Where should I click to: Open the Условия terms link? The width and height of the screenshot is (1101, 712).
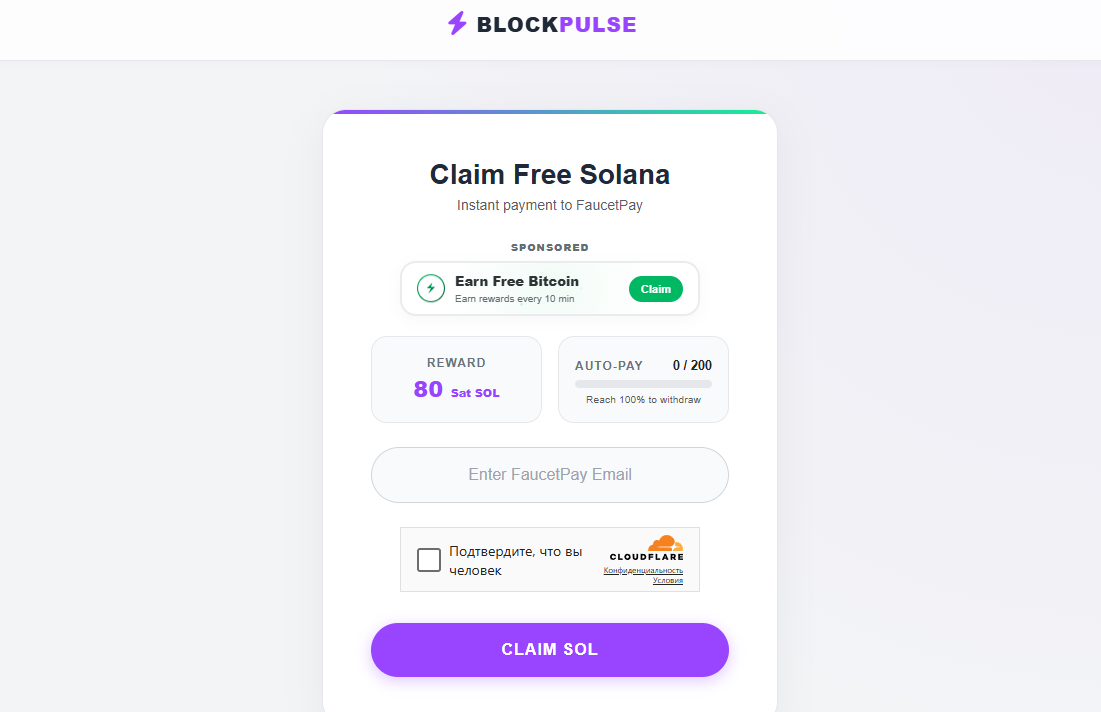[x=668, y=580]
